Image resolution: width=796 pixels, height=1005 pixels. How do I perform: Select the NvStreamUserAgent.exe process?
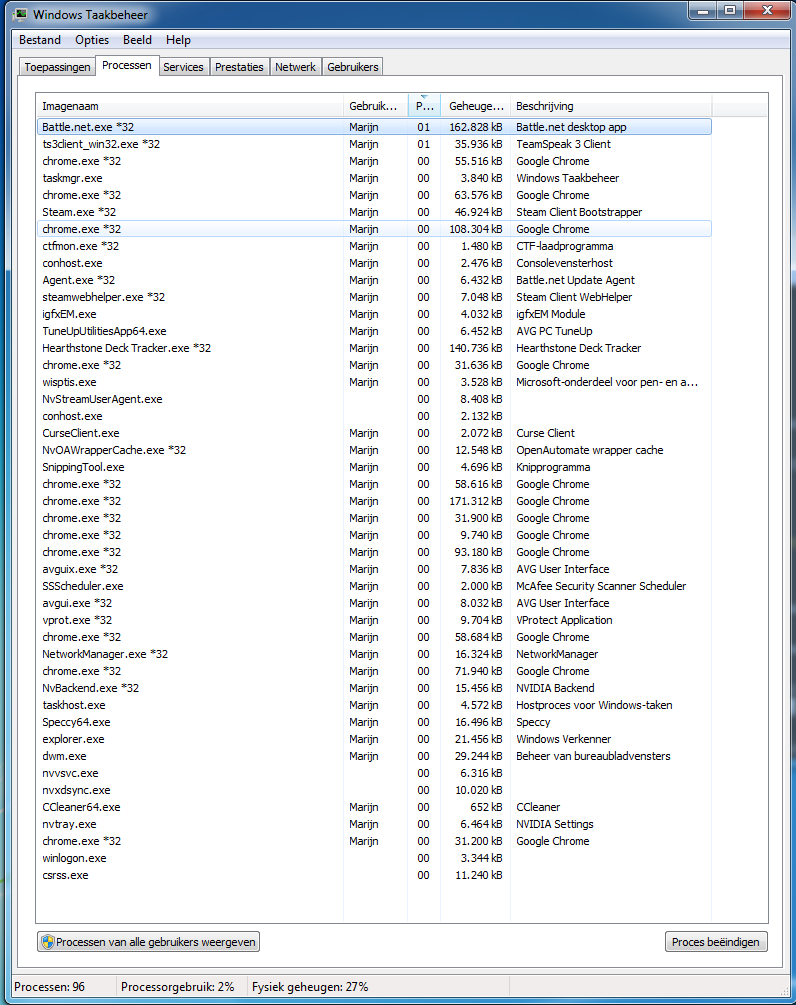coord(374,399)
